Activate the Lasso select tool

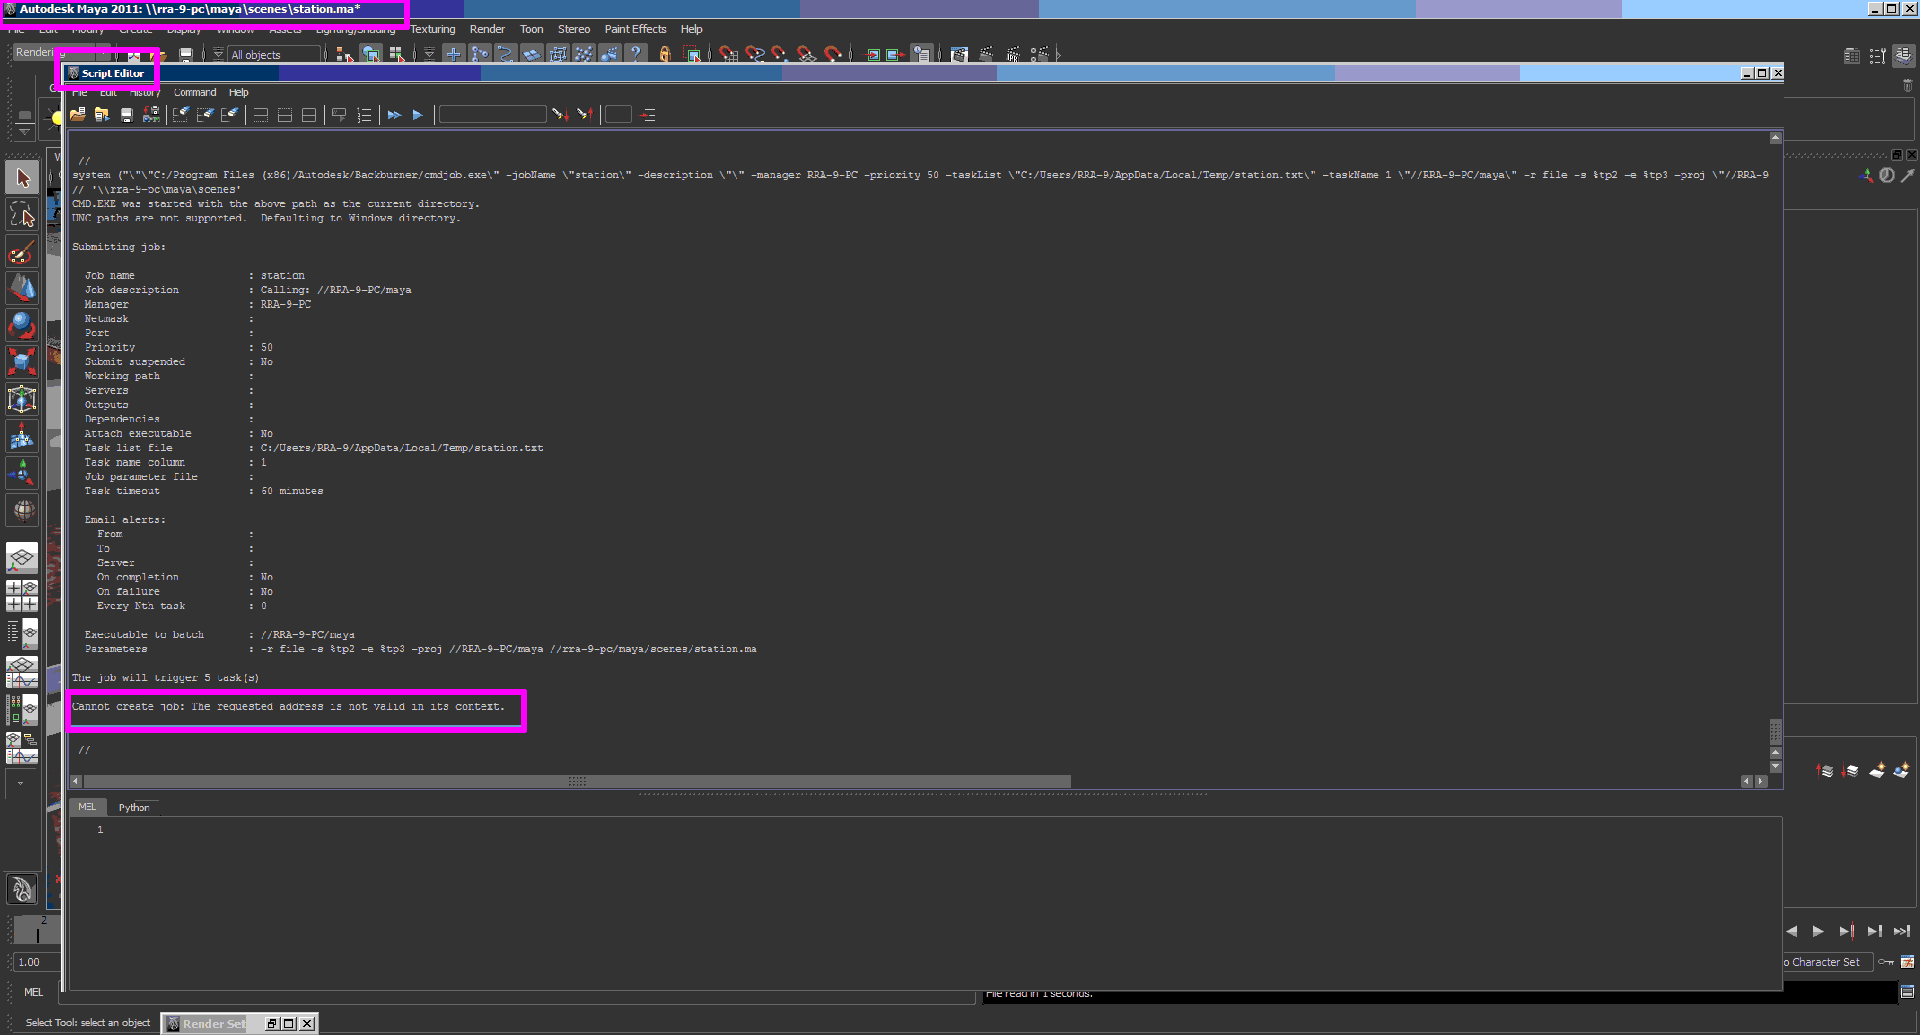click(x=22, y=215)
